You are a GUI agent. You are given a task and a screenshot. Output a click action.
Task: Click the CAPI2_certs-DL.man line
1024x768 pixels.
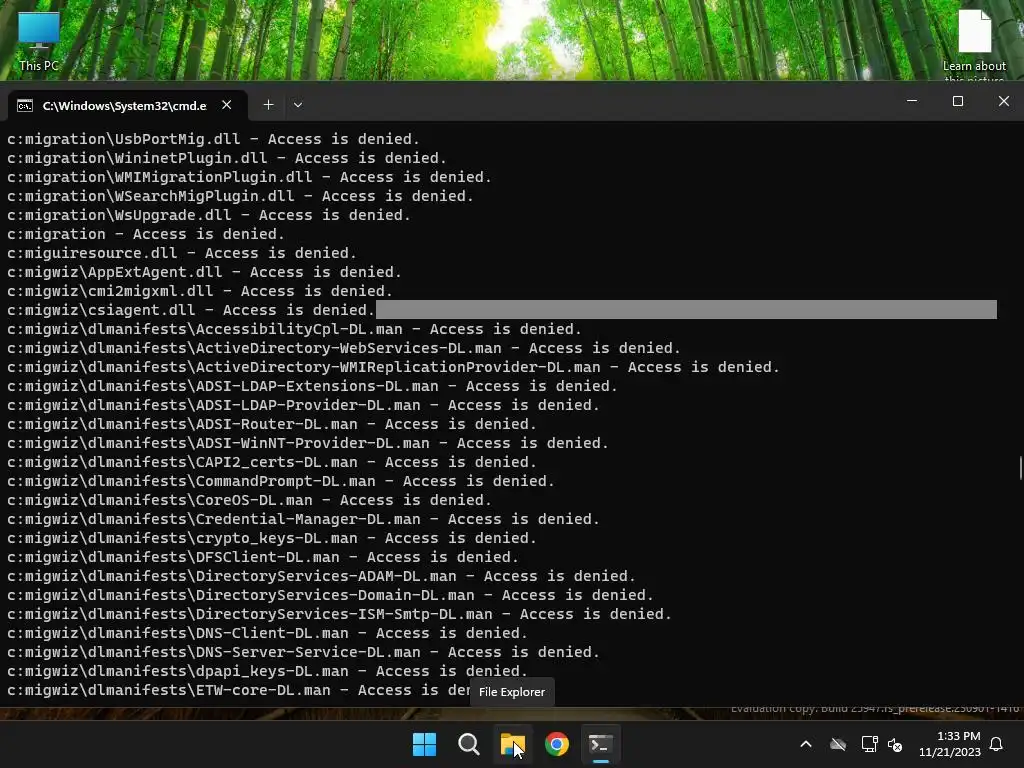[272, 462]
